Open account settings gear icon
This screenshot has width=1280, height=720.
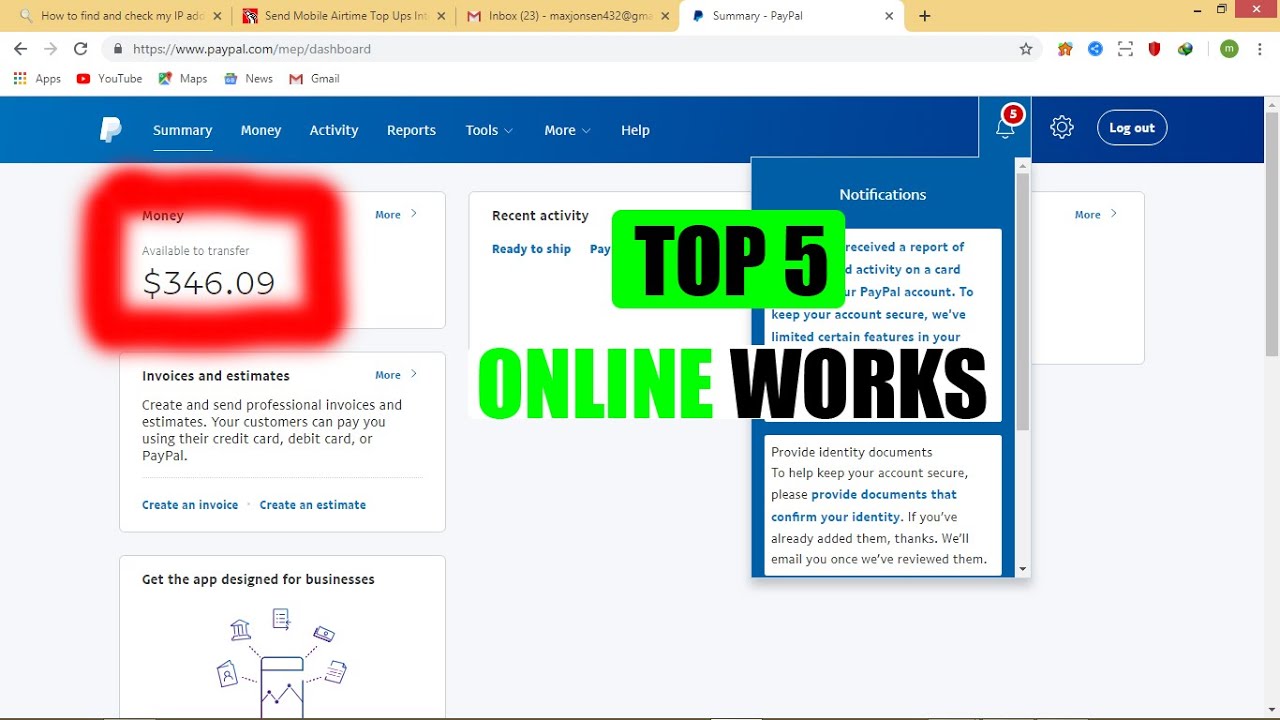tap(1062, 127)
